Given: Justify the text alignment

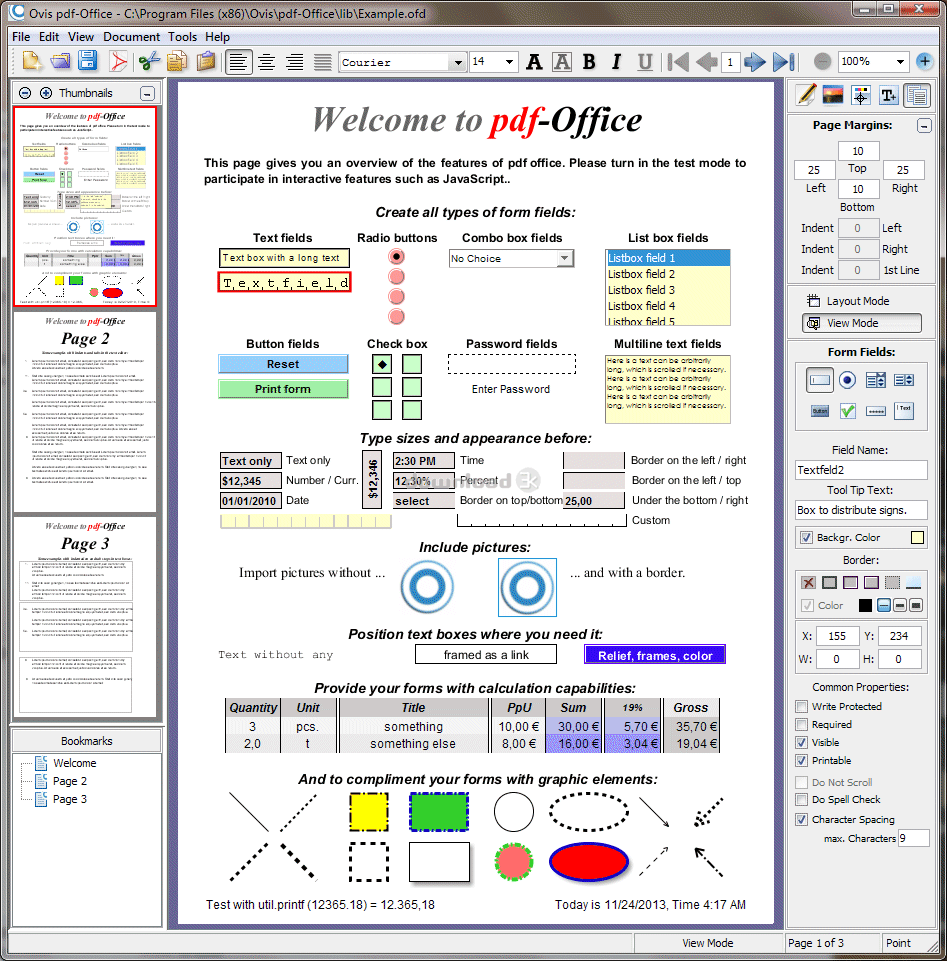Looking at the screenshot, I should [322, 62].
